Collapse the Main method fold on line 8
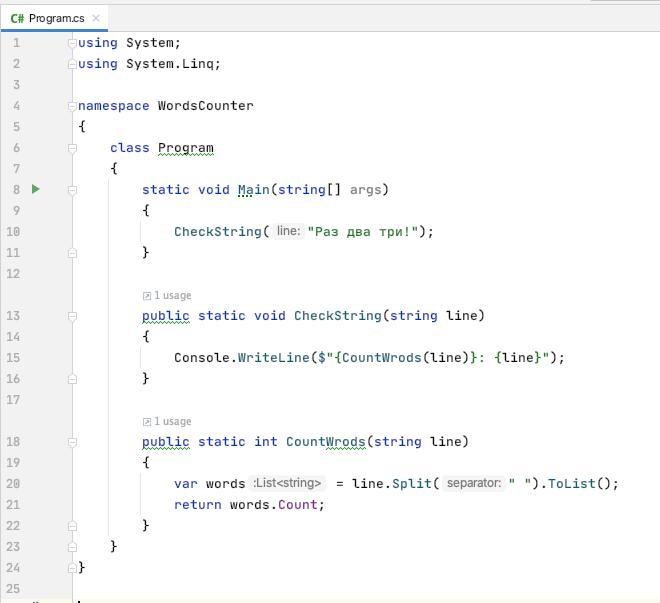The image size is (660, 603). tap(72, 190)
